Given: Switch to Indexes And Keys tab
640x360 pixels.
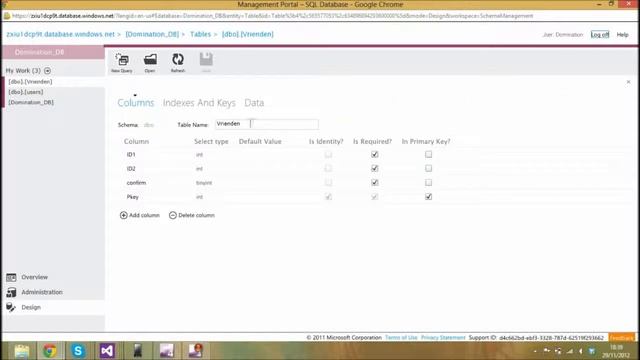Looking at the screenshot, I should tap(199, 103).
